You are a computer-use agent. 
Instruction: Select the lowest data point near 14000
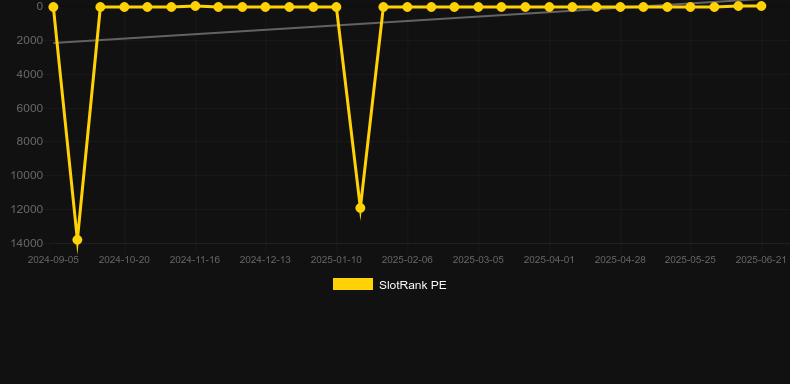(x=77, y=240)
